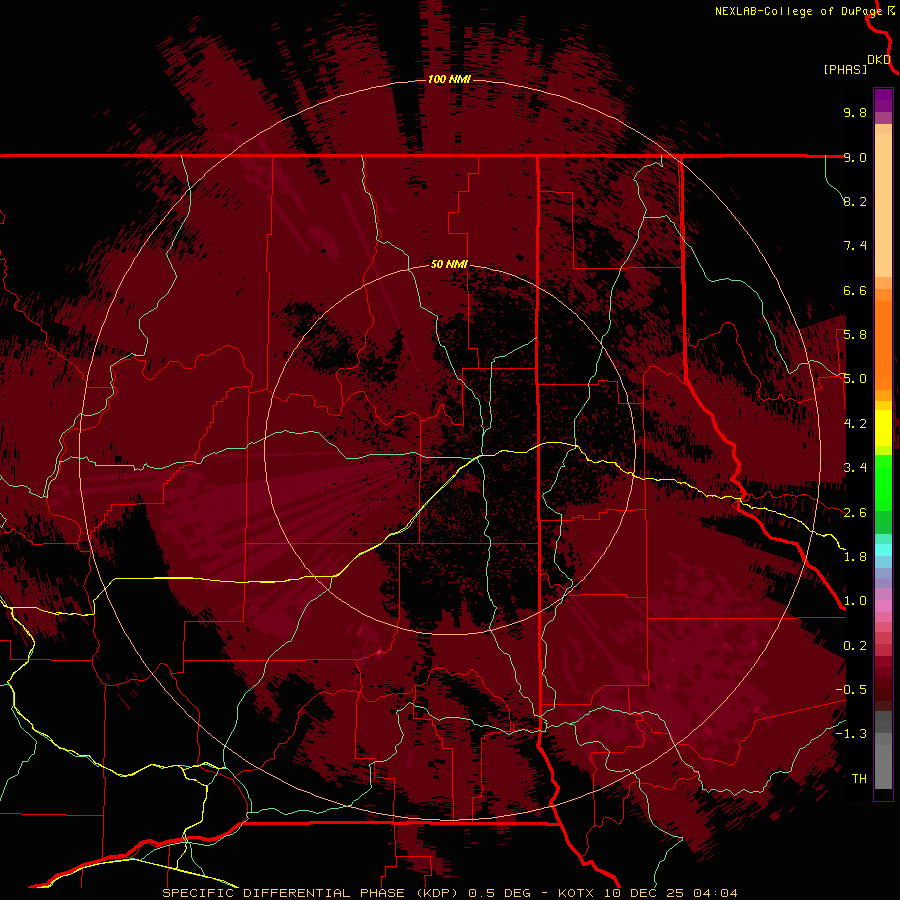Viewport: 900px width, 900px height.
Task: Click the 9.0 legend value
Action: (x=855, y=157)
